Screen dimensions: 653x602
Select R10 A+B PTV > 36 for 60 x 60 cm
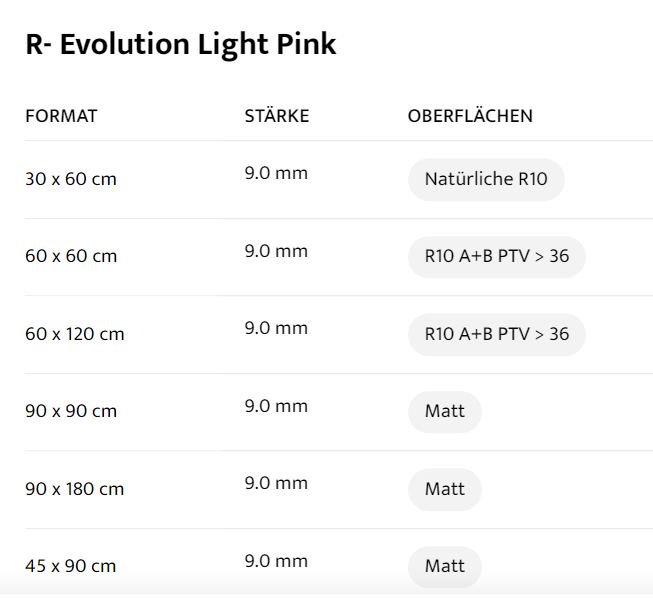(496, 257)
